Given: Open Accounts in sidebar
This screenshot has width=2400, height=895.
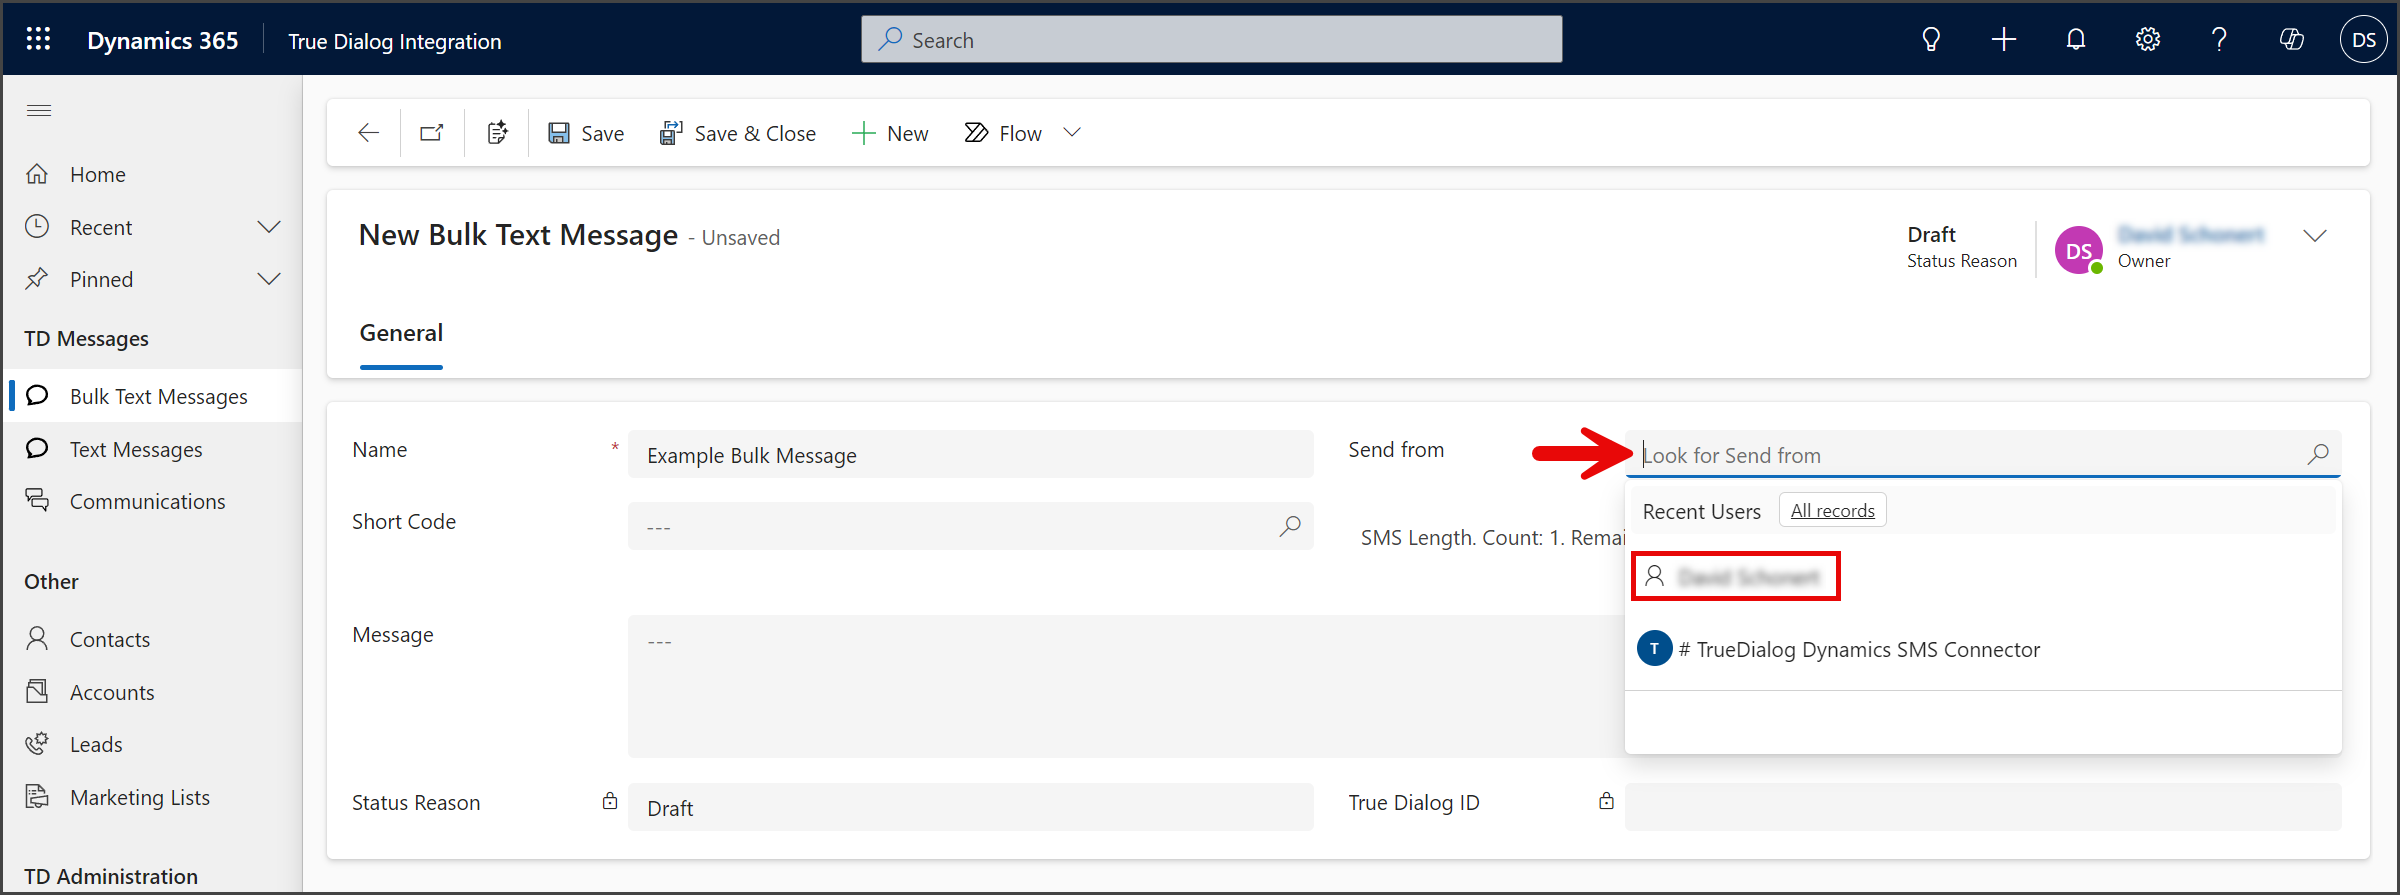Looking at the screenshot, I should tap(112, 692).
